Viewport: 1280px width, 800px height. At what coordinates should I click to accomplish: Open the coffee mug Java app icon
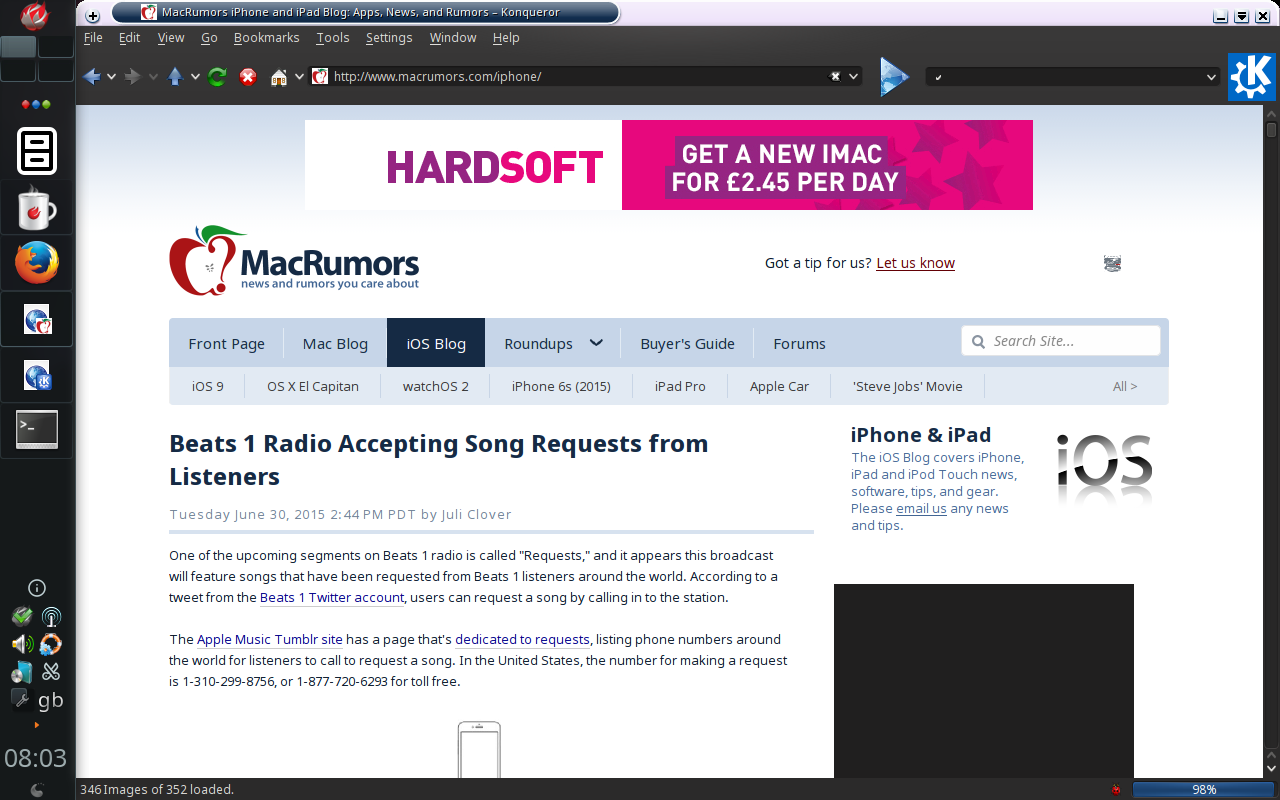(x=37, y=207)
